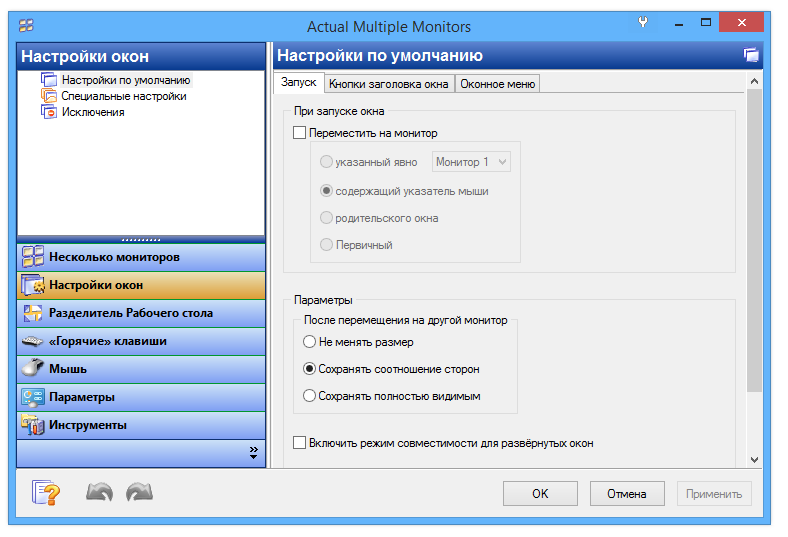Image resolution: width=788 pixels, height=537 pixels.
Task: Click the scrollbar up arrow
Action: [754, 81]
